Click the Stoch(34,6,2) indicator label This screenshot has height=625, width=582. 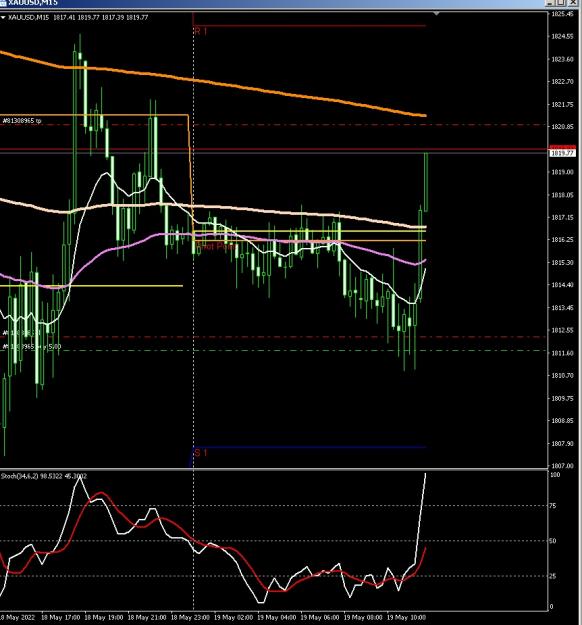44,476
